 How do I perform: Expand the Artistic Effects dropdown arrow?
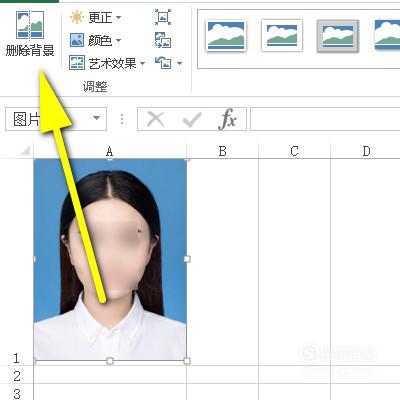142,63
